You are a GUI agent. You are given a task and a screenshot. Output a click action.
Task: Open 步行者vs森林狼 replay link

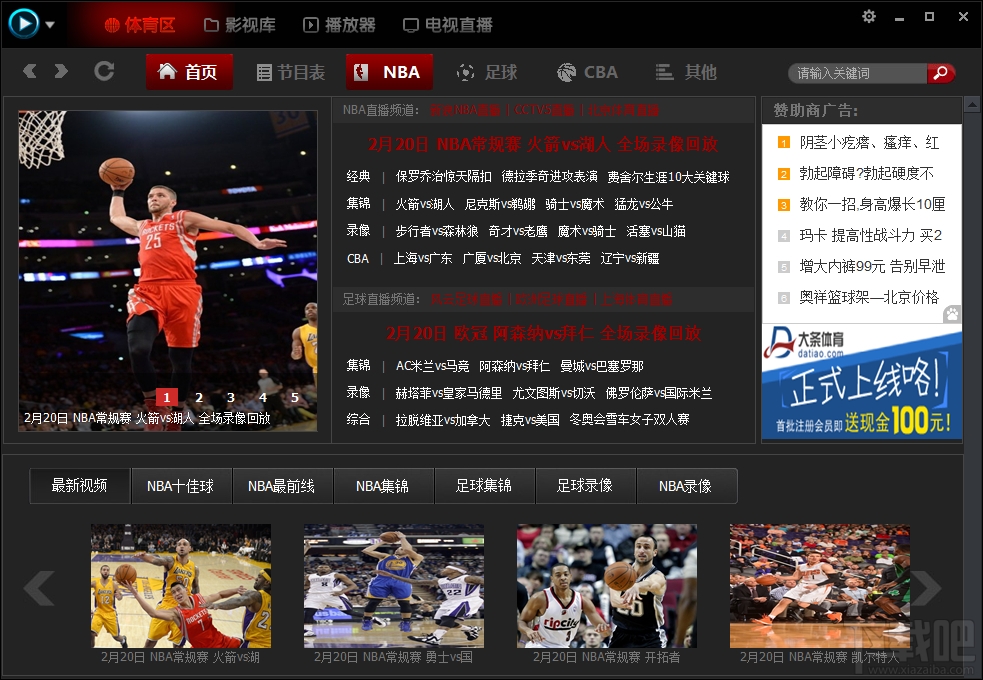coord(437,231)
